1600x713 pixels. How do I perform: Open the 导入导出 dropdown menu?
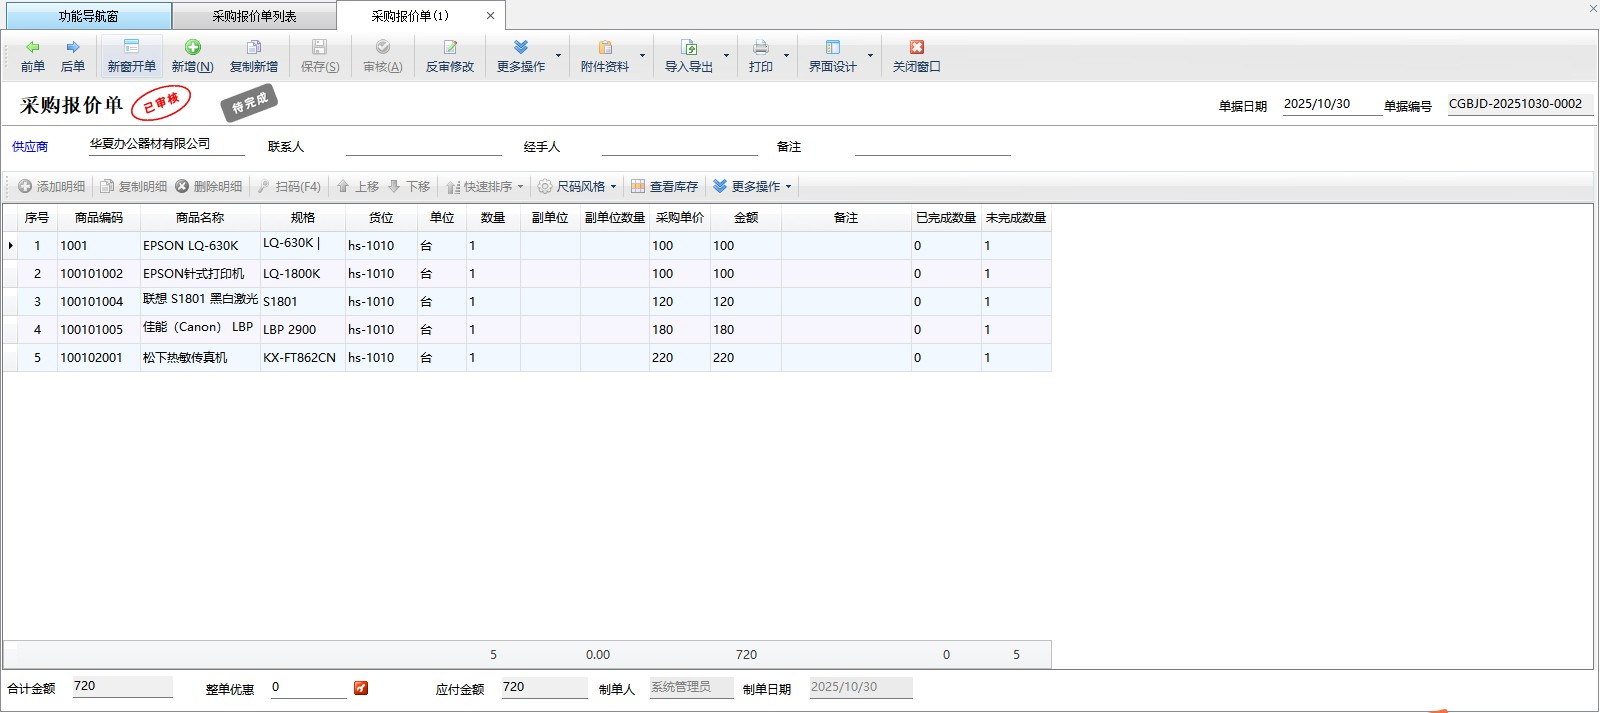726,56
